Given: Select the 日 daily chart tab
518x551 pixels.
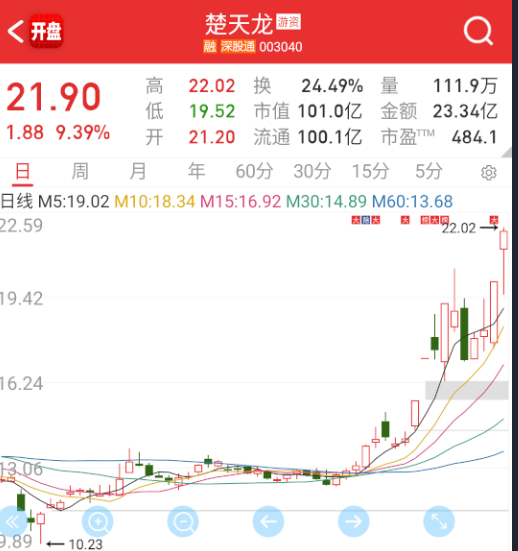Looking at the screenshot, I should [x=22, y=171].
